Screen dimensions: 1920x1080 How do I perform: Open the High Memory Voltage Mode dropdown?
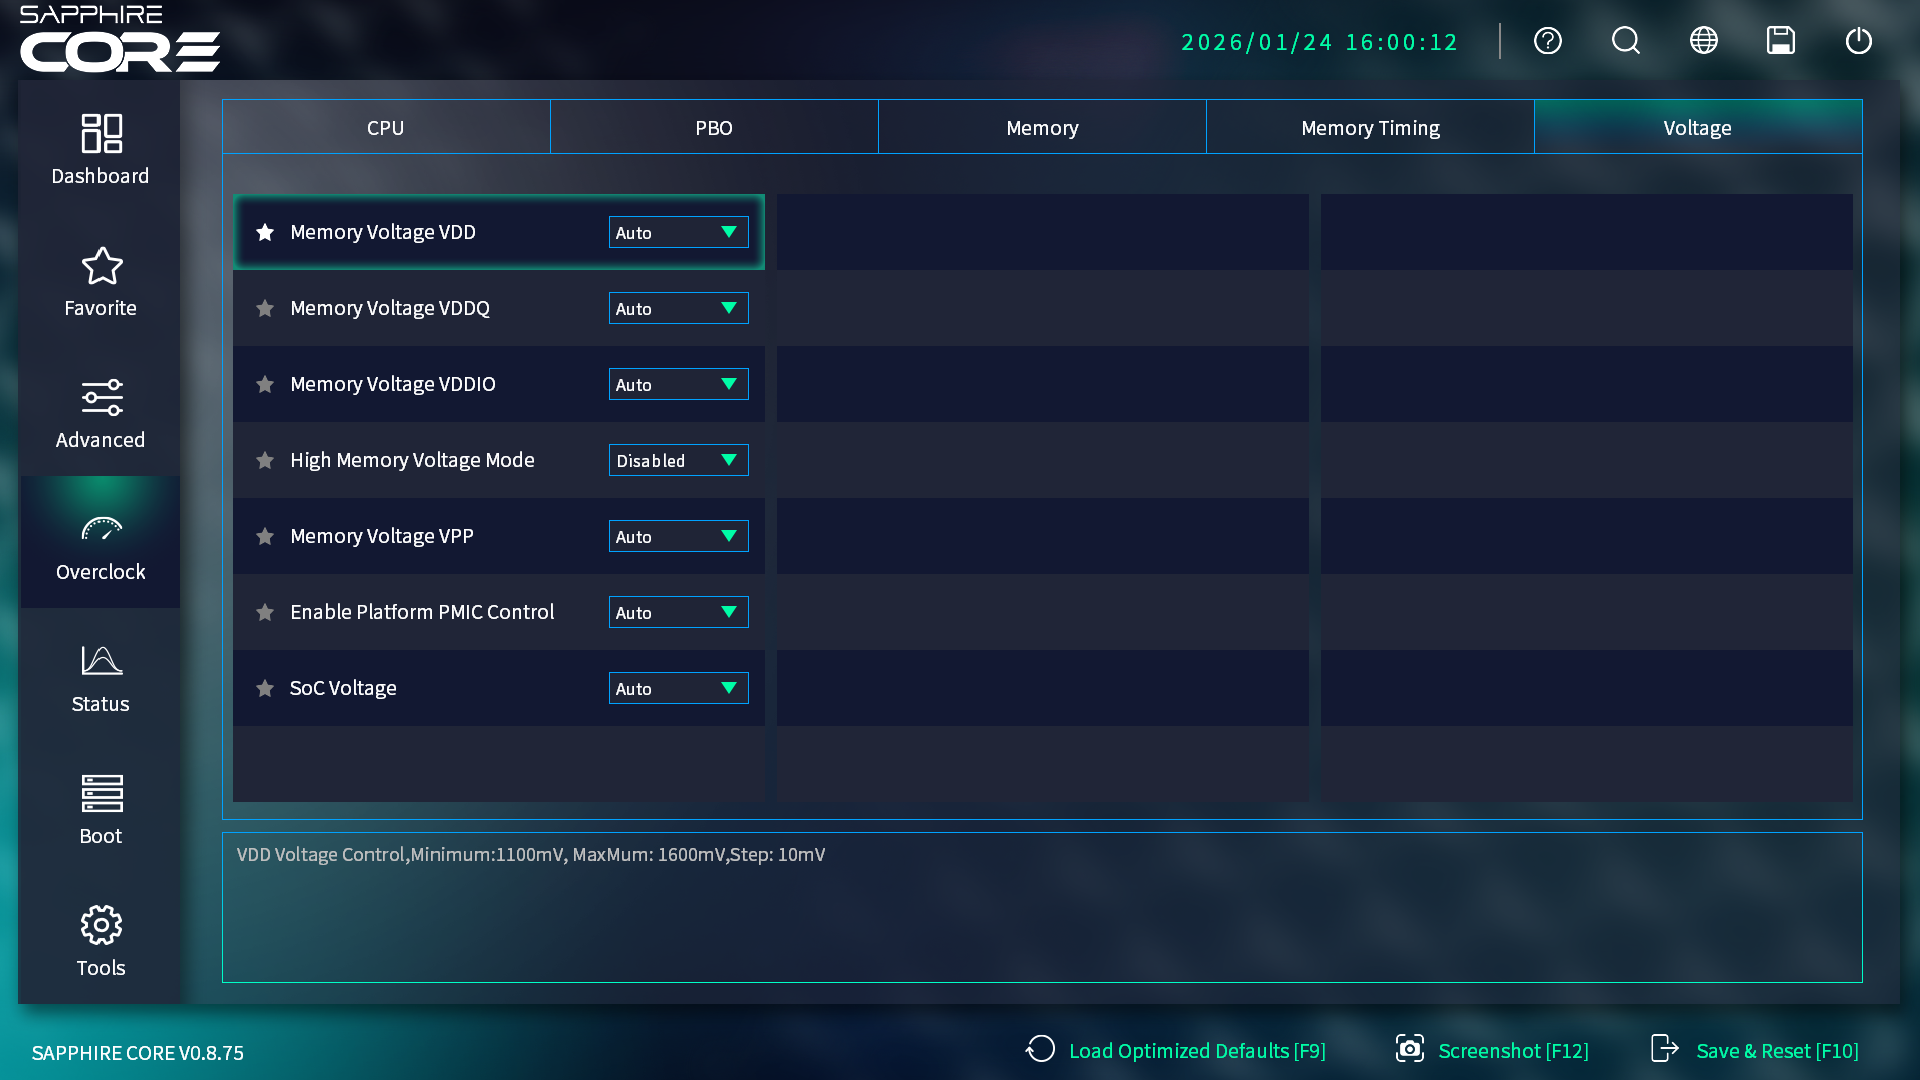click(x=678, y=460)
